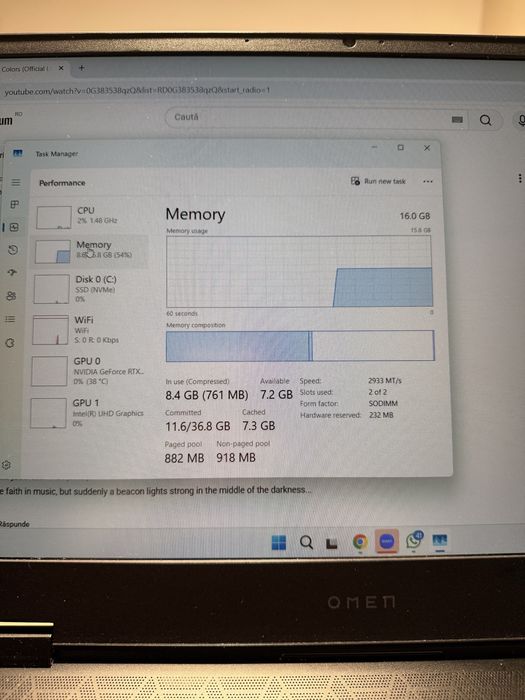Click Run new task button
The image size is (525, 700).
tap(378, 181)
